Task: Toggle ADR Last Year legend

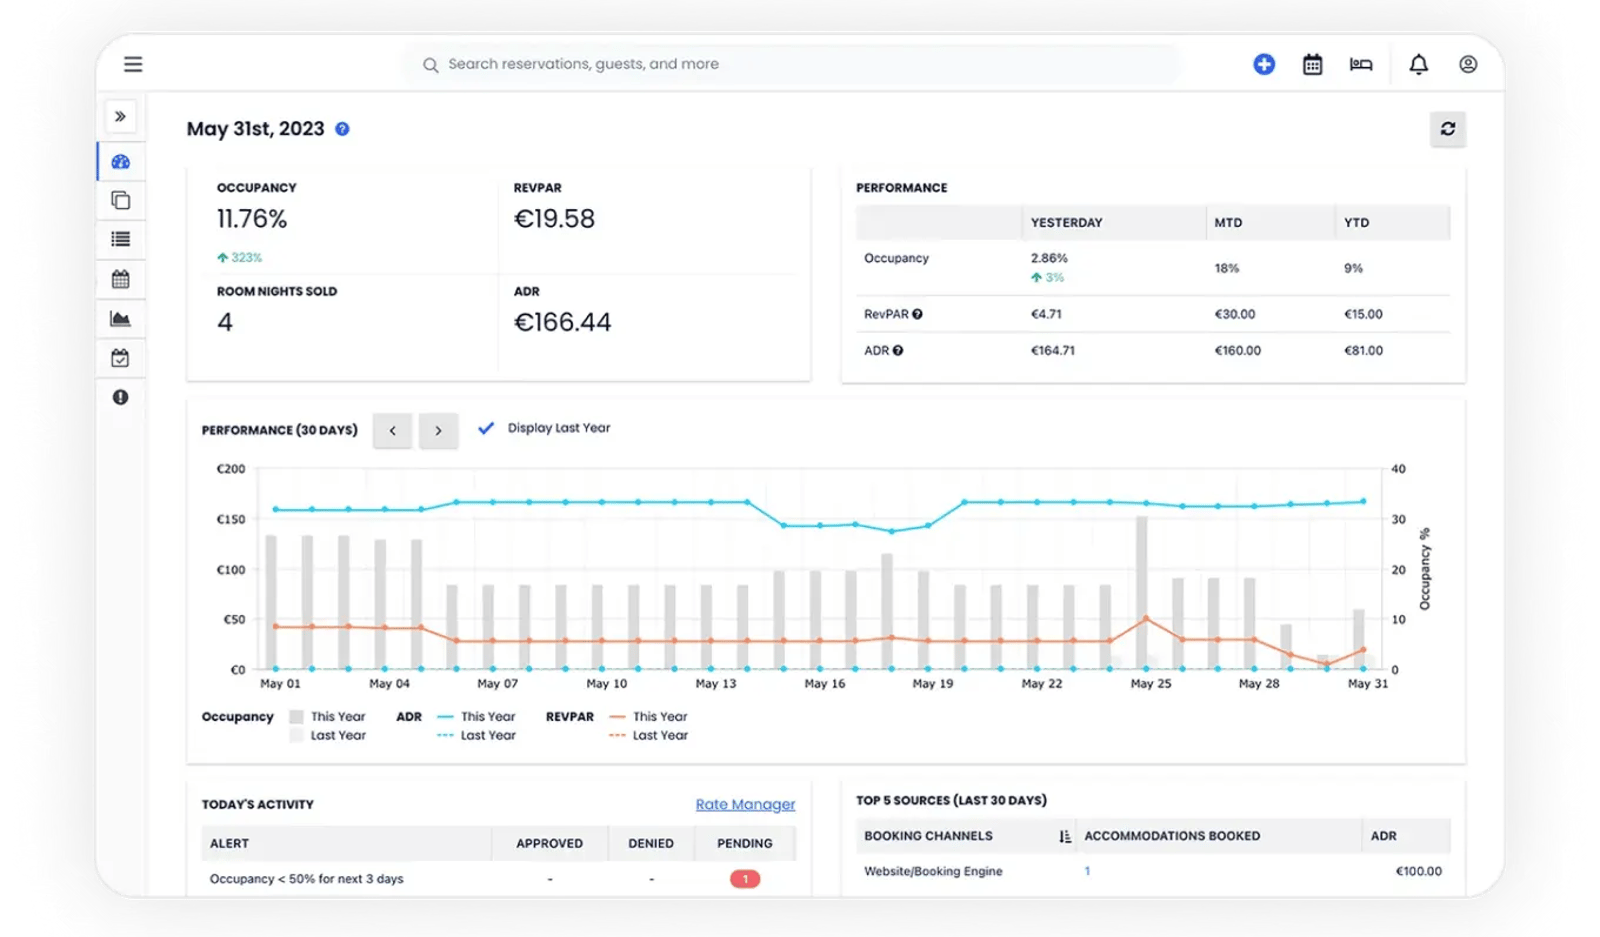Action: (x=476, y=735)
